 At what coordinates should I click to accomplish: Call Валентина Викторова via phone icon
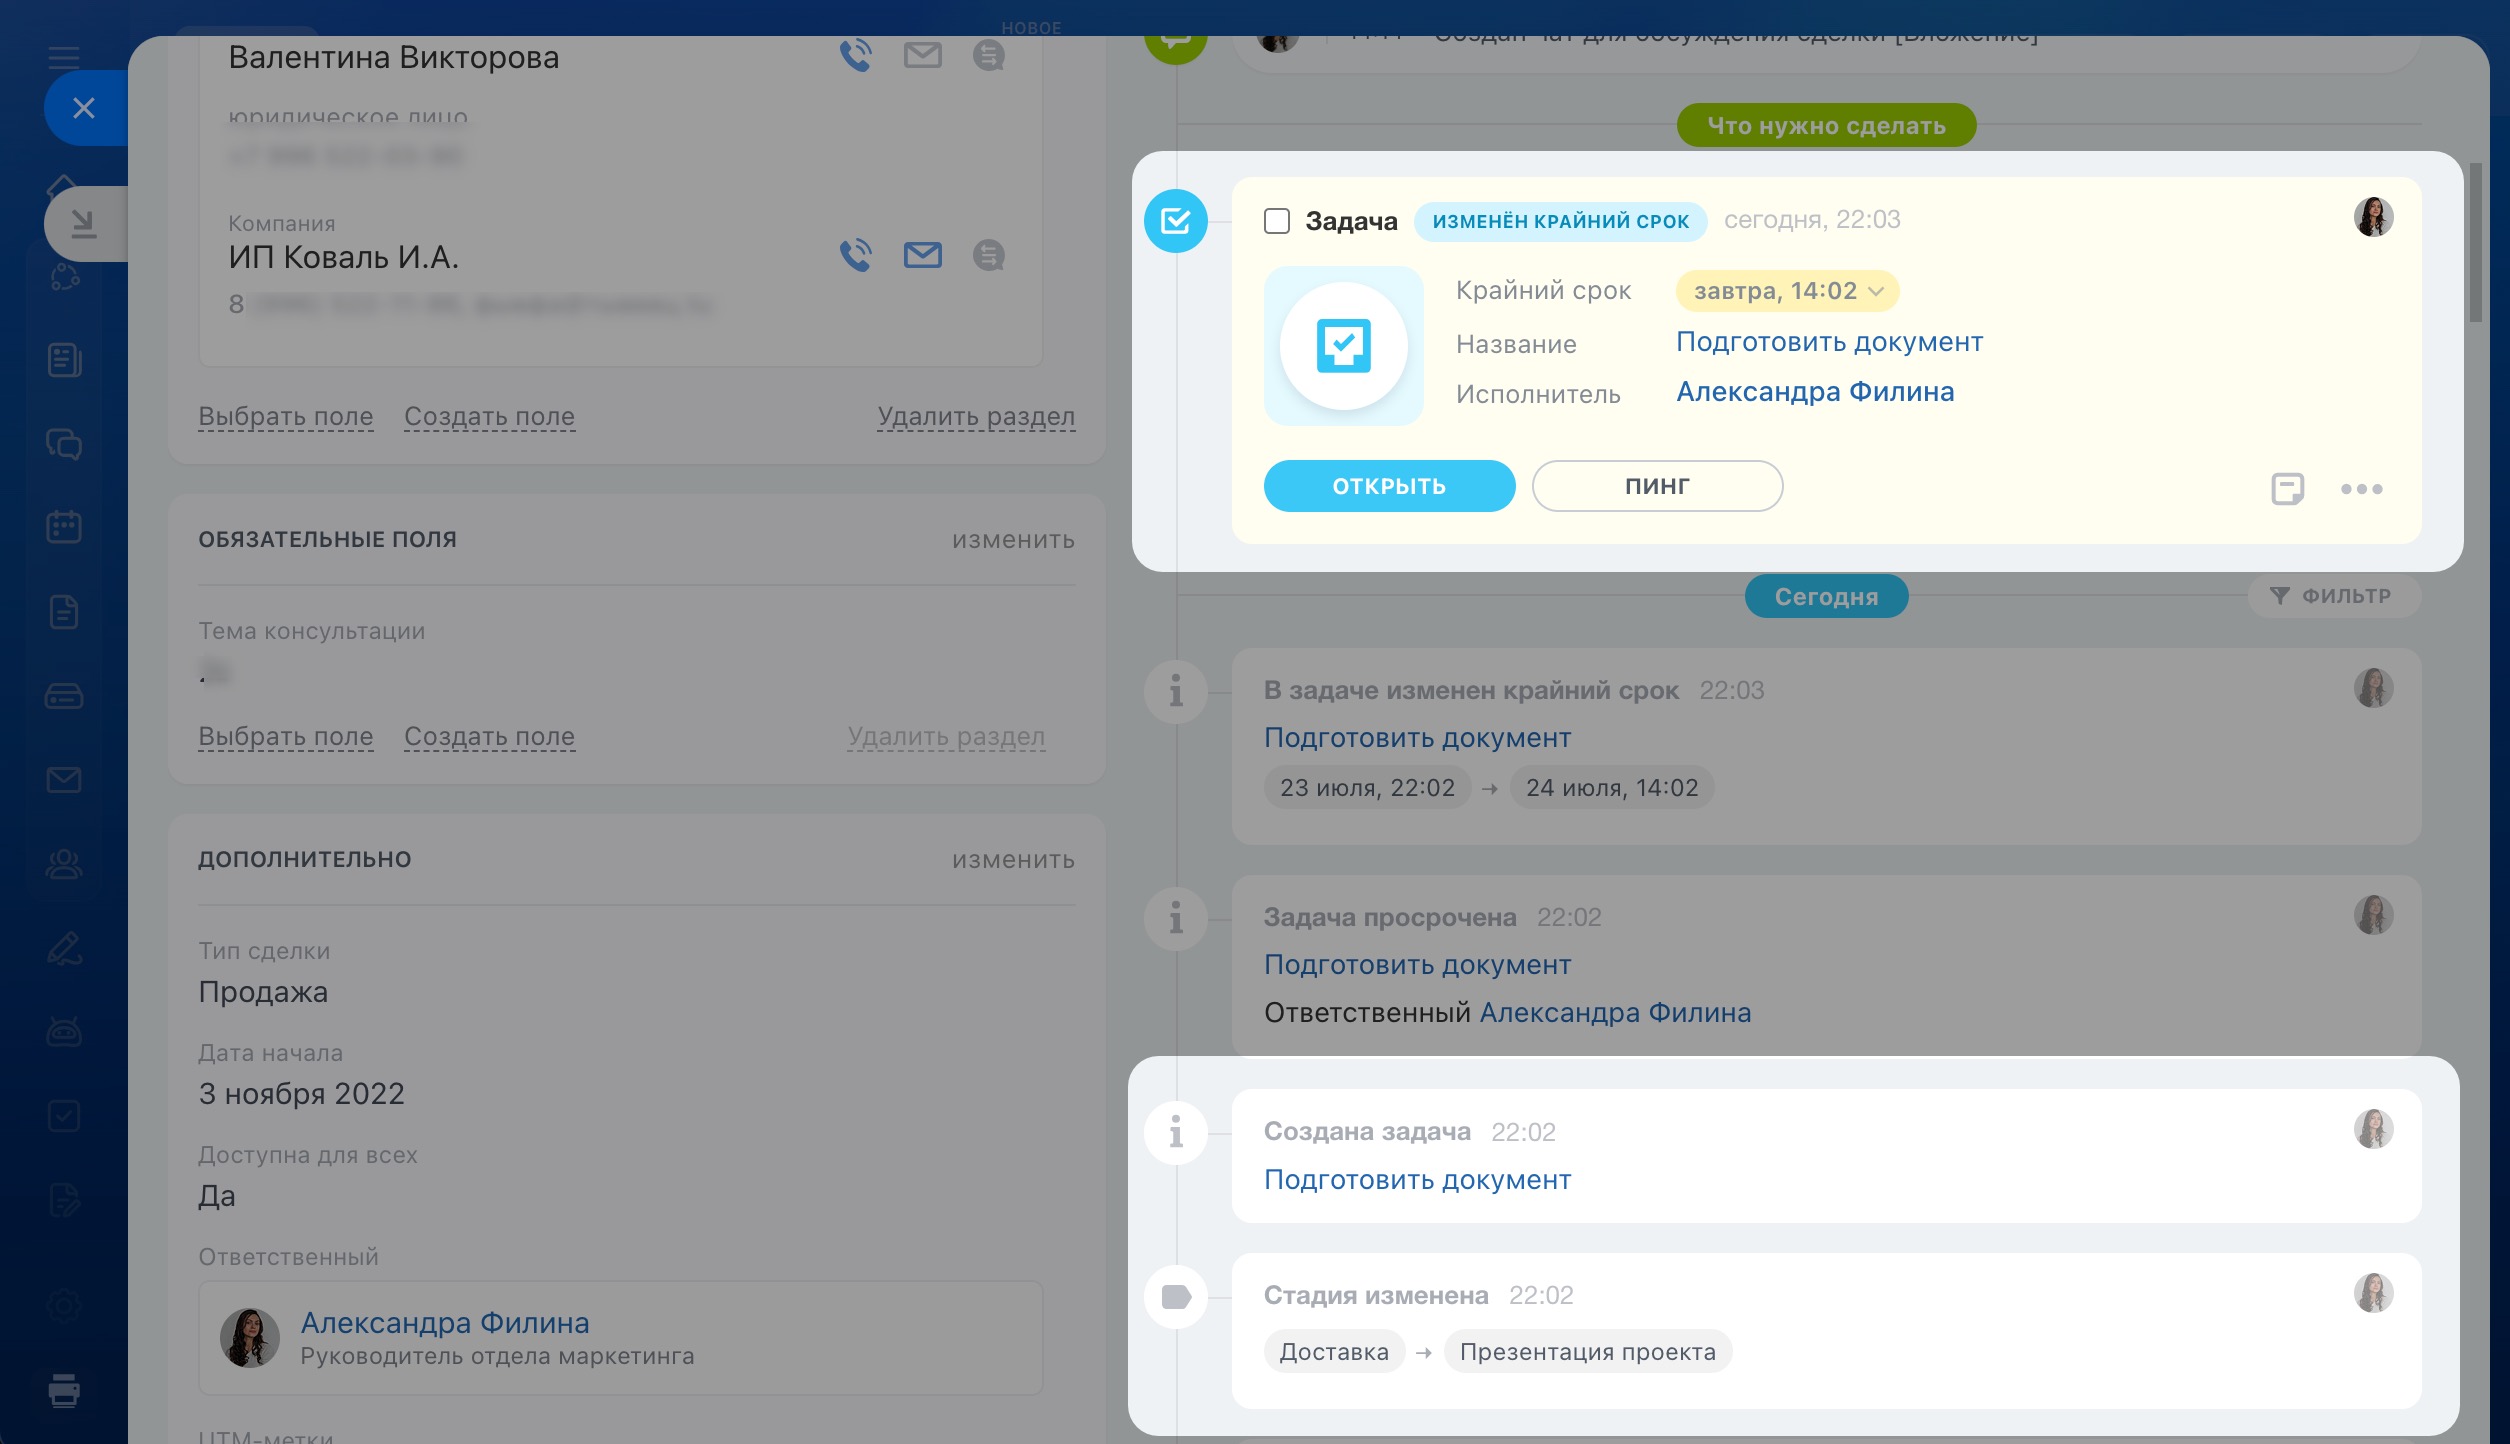click(856, 55)
